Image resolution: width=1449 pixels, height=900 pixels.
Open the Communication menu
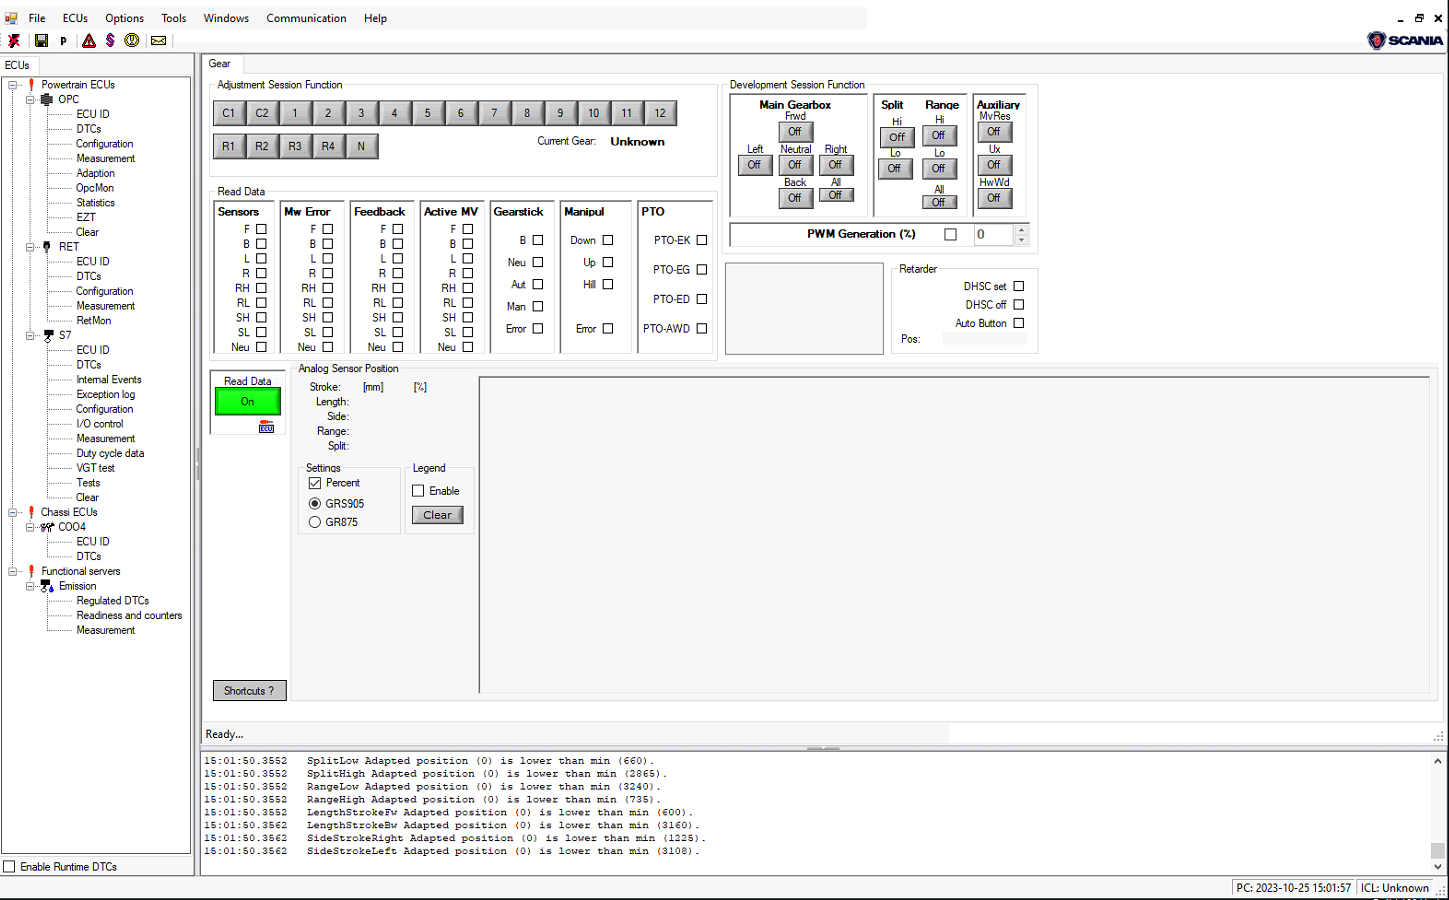point(306,18)
